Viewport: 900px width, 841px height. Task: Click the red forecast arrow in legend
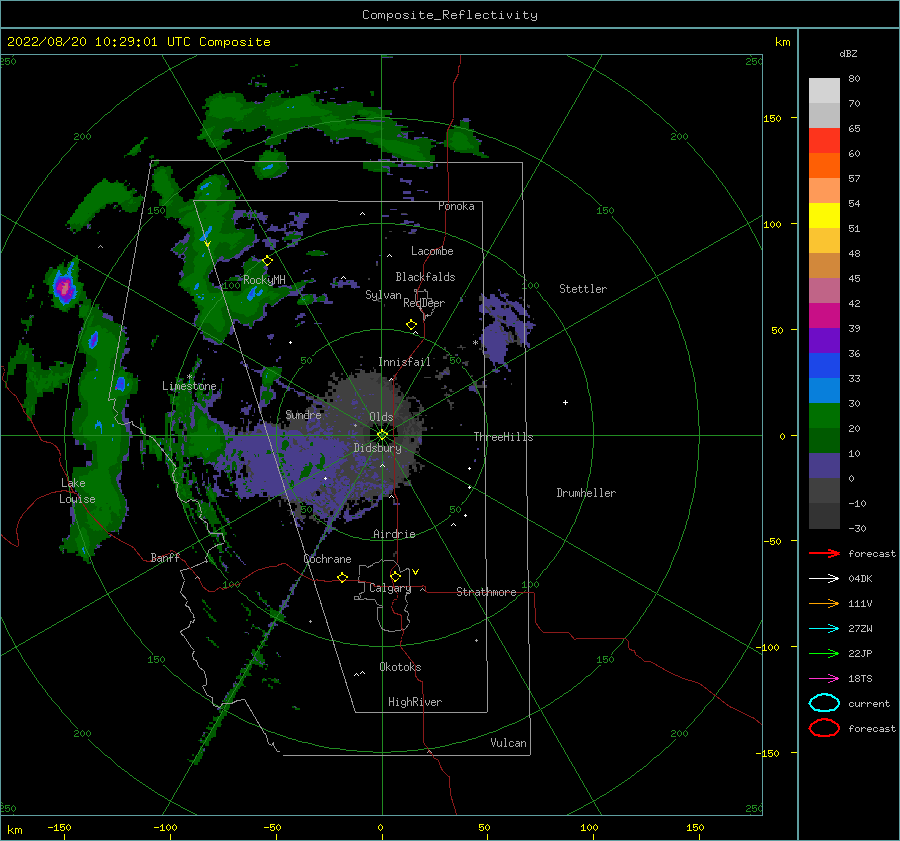pos(824,553)
